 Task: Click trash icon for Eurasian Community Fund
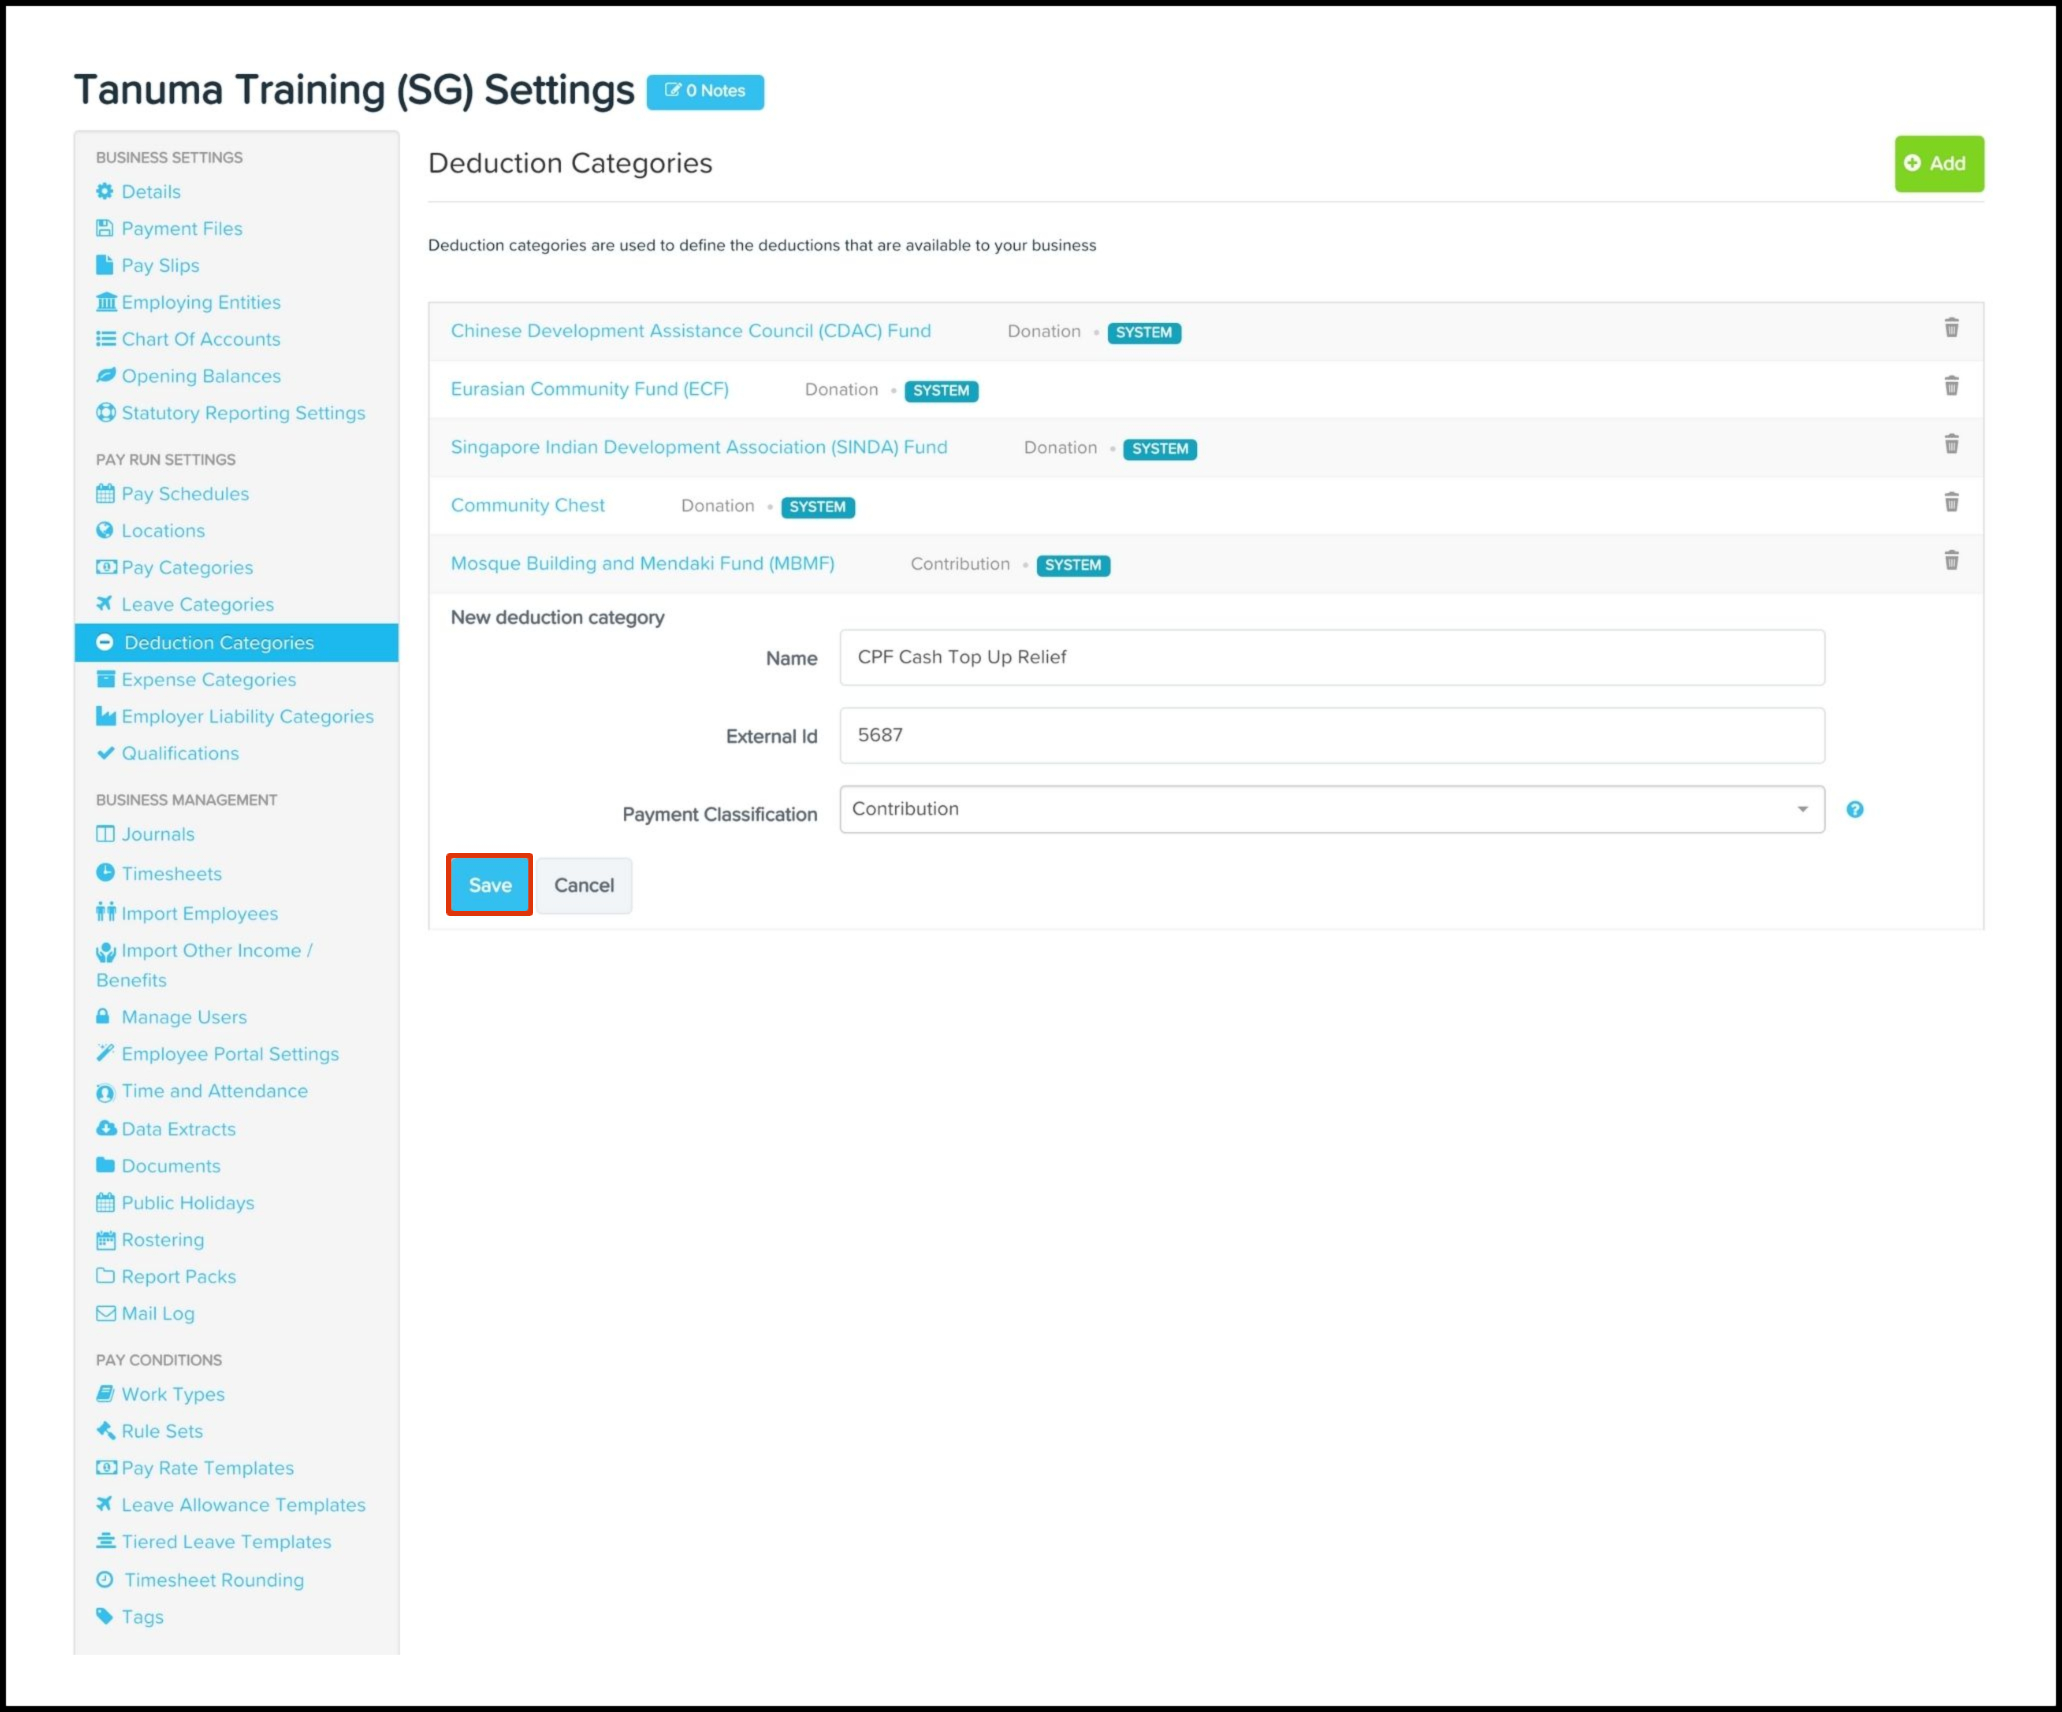(x=1950, y=386)
